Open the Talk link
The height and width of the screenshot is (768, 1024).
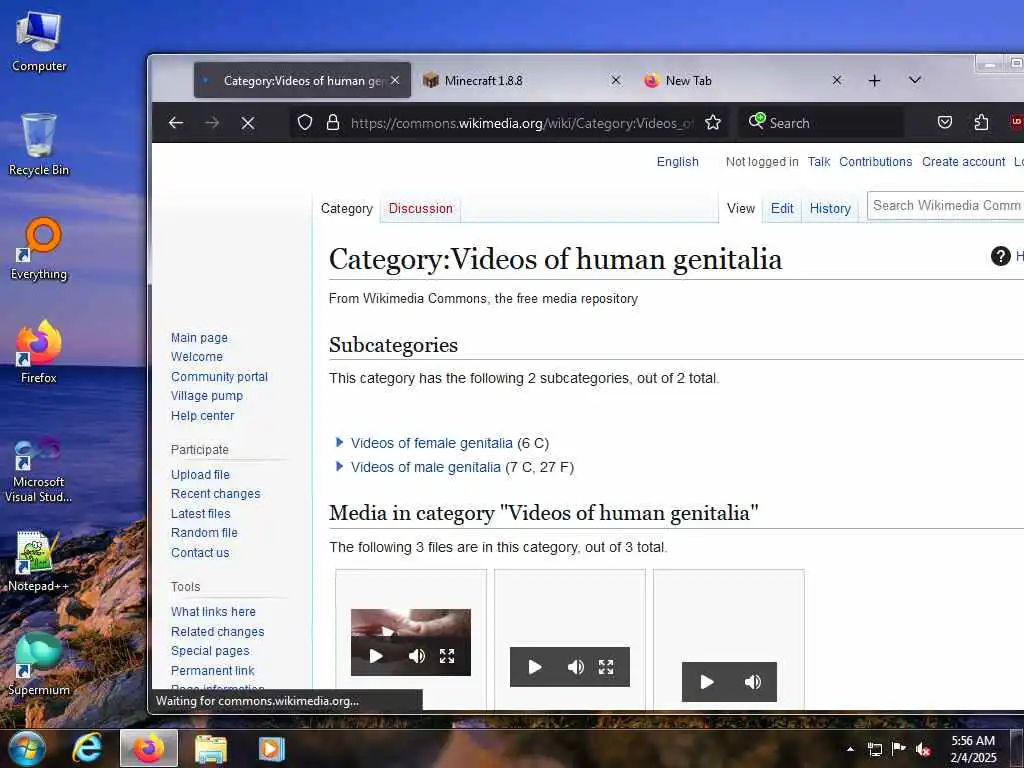[818, 162]
